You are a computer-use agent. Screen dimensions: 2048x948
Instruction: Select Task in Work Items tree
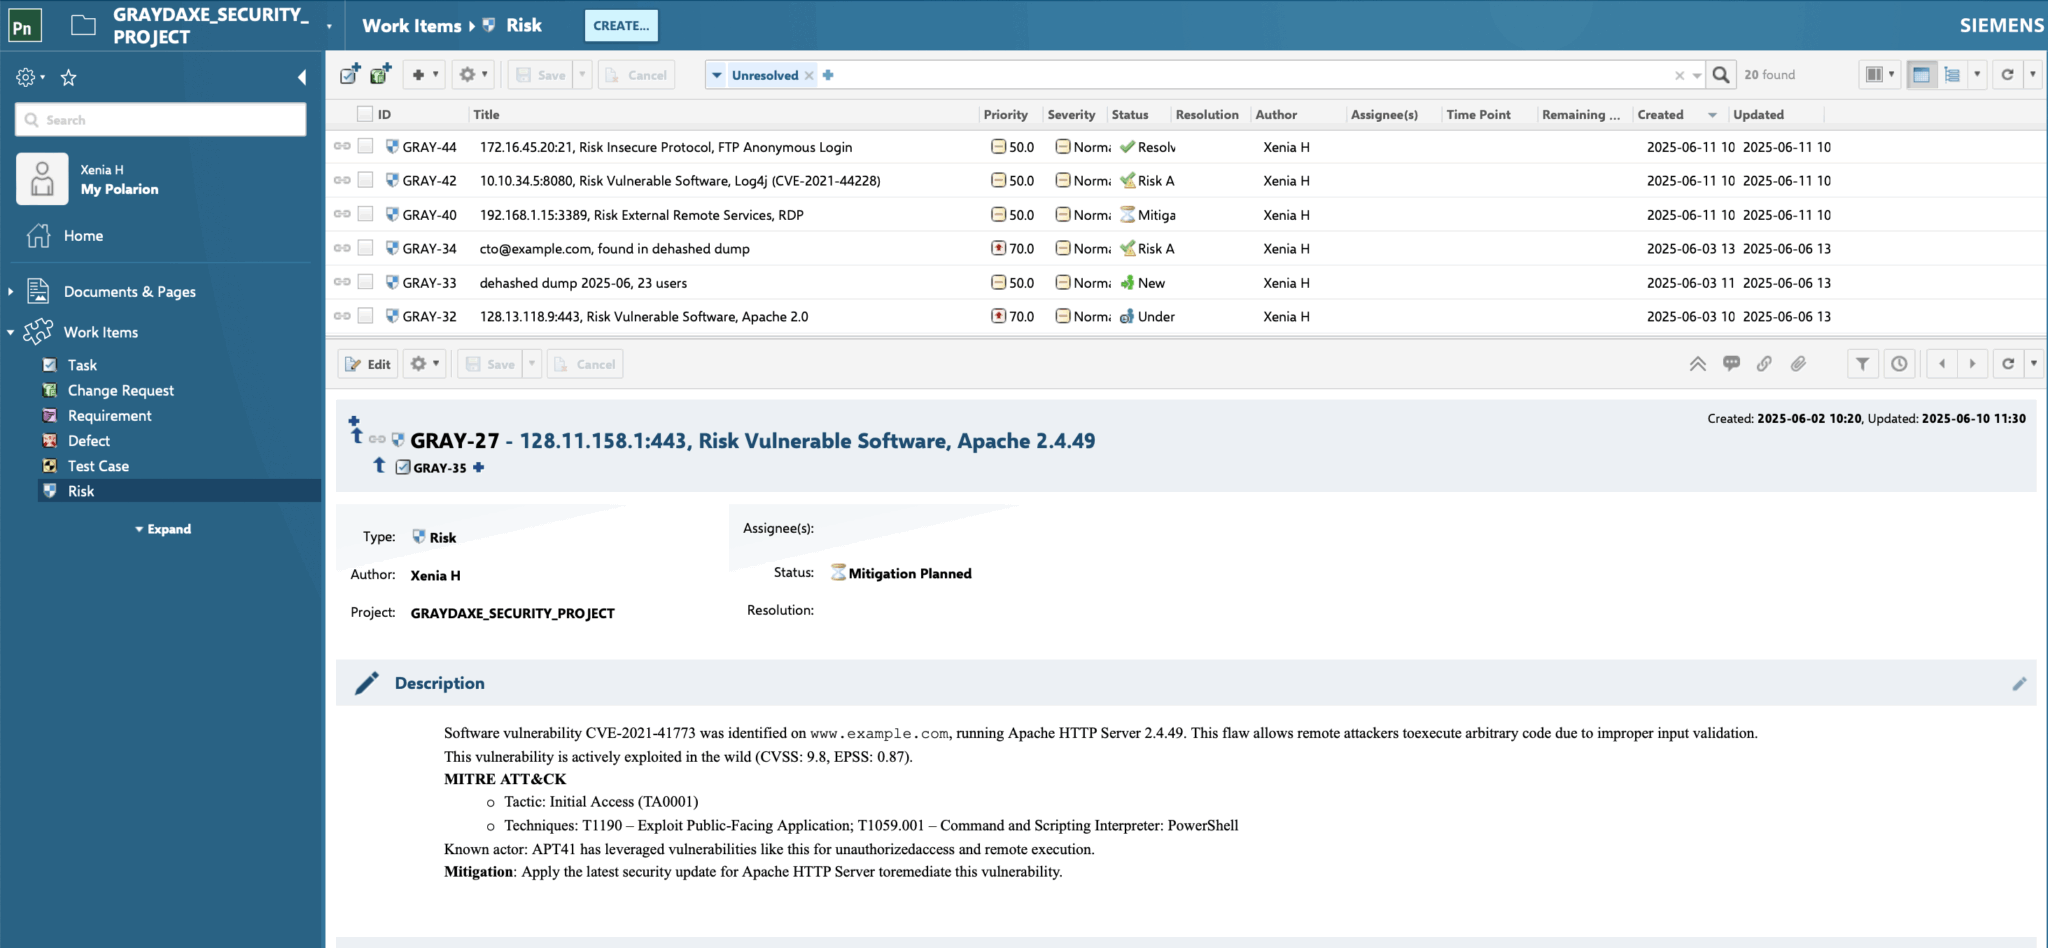[x=82, y=365]
